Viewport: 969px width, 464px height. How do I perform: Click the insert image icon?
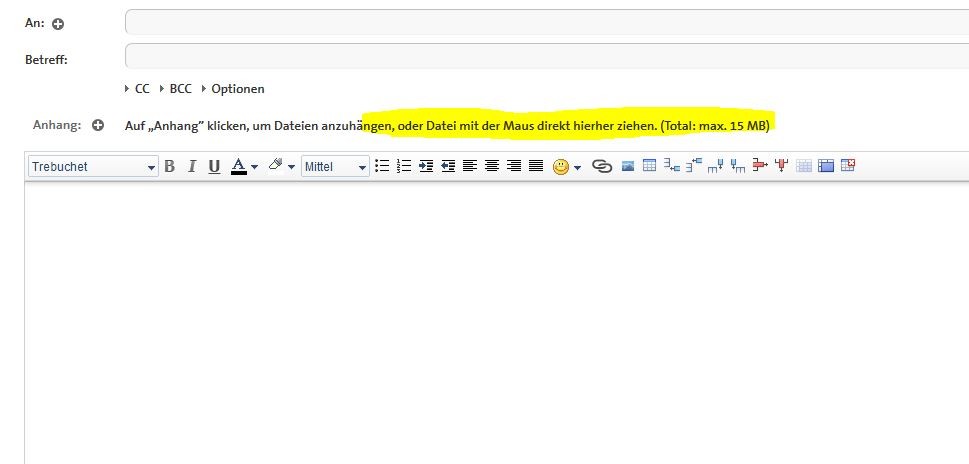click(628, 167)
